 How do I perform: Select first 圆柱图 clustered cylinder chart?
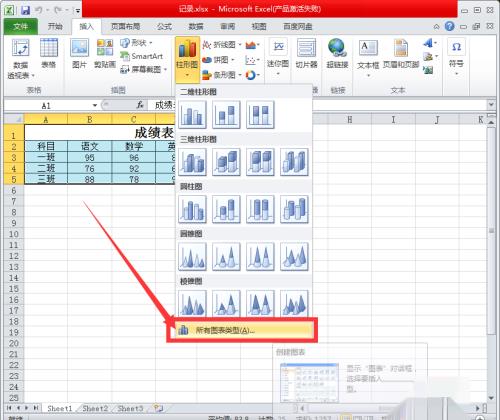pyautogui.click(x=192, y=209)
